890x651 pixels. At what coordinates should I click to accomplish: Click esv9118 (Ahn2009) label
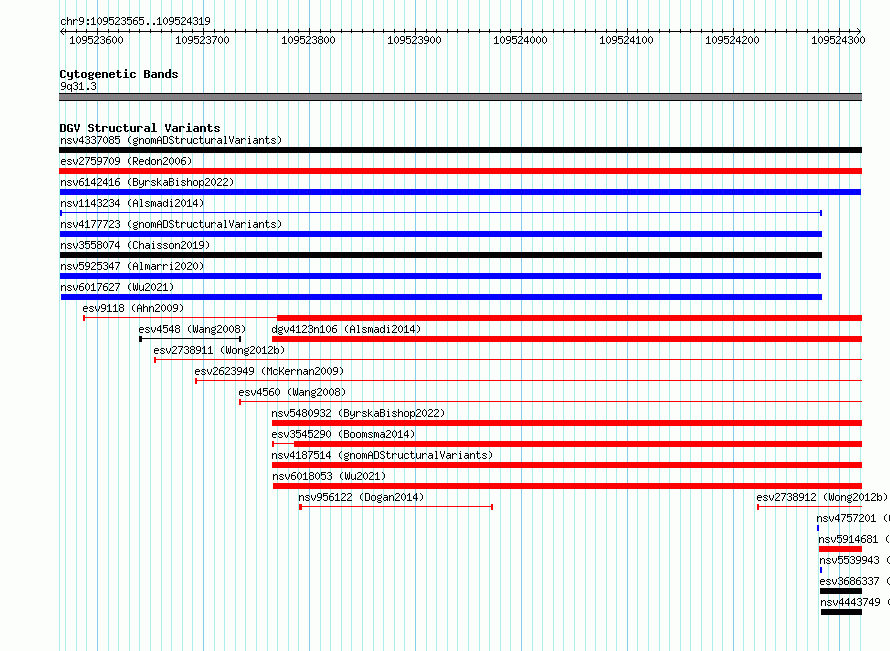(133, 308)
